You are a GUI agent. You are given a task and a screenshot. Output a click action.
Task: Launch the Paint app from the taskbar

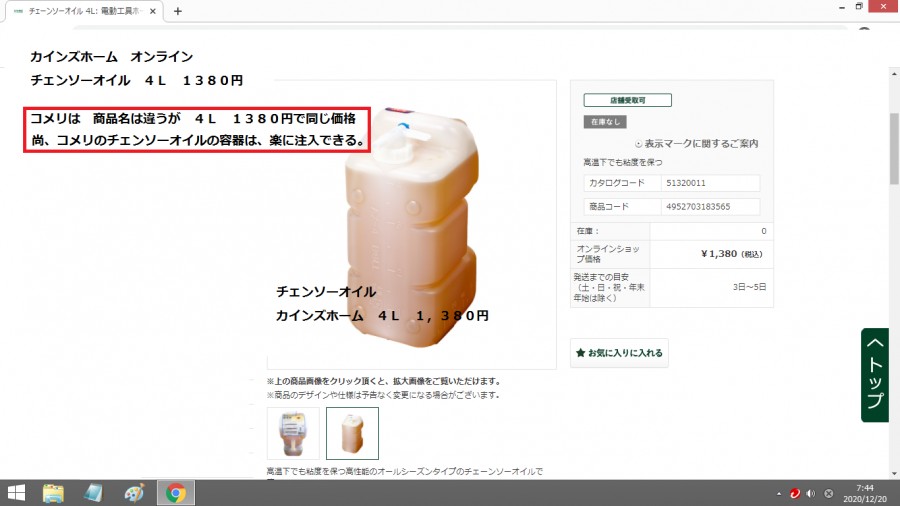click(134, 493)
